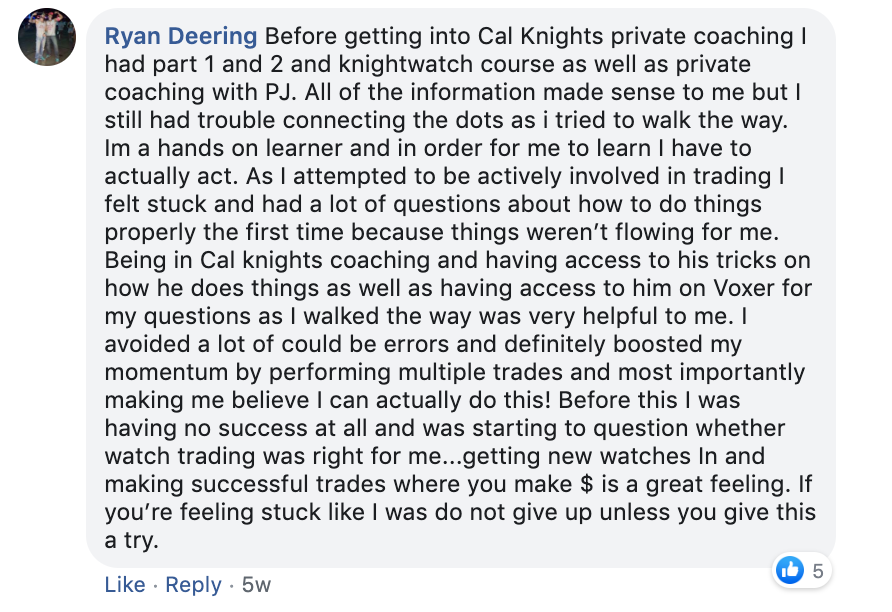The width and height of the screenshot is (892, 612).
Task: Show who reacted via the count 5
Action: click(818, 570)
